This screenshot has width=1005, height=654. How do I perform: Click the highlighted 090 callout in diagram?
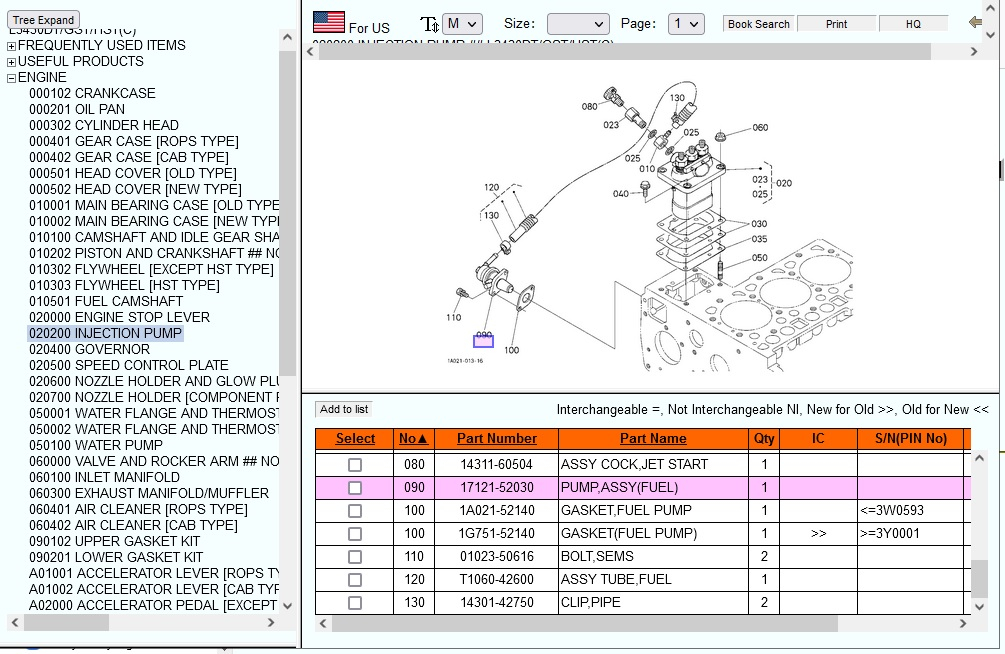483,340
